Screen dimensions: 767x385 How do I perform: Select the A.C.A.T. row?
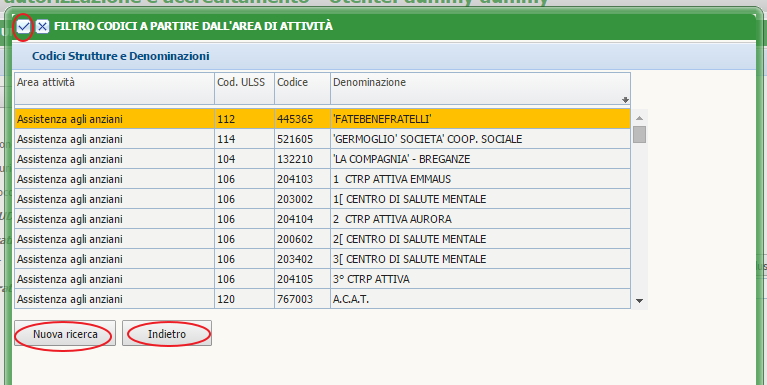point(322,299)
